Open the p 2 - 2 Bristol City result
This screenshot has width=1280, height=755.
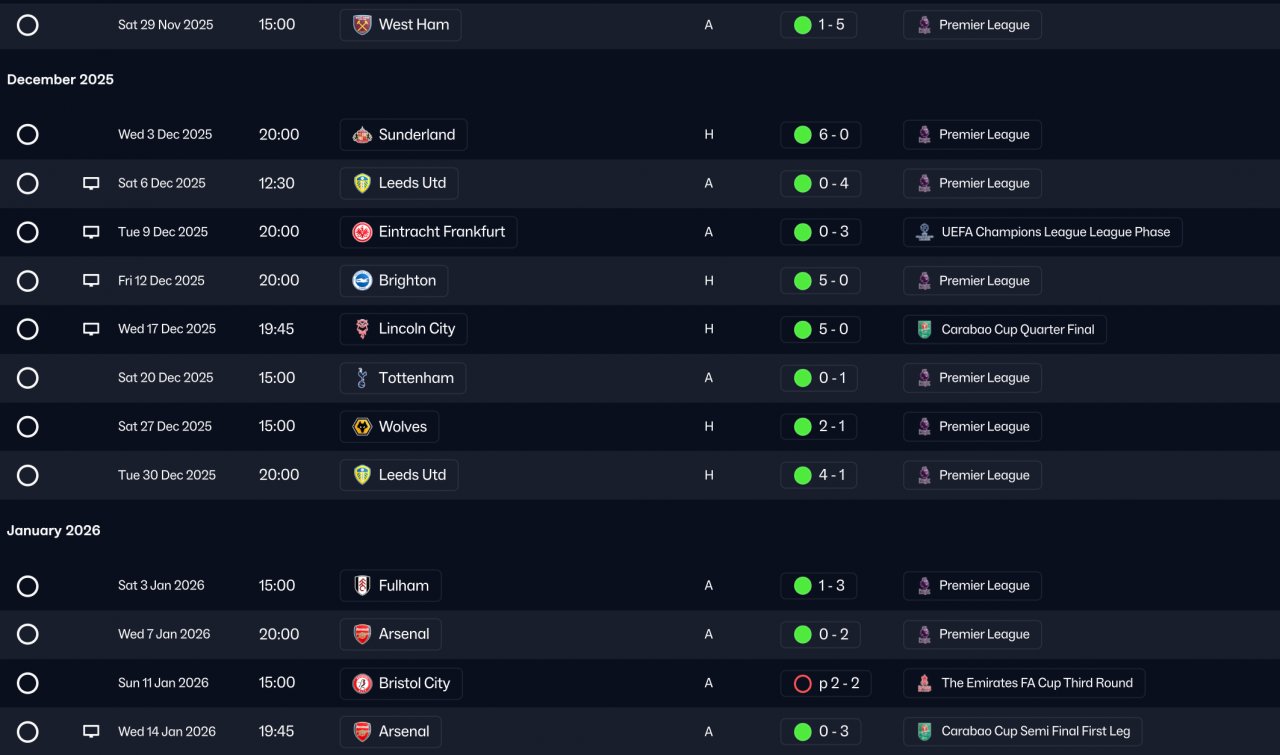pyautogui.click(x=825, y=683)
